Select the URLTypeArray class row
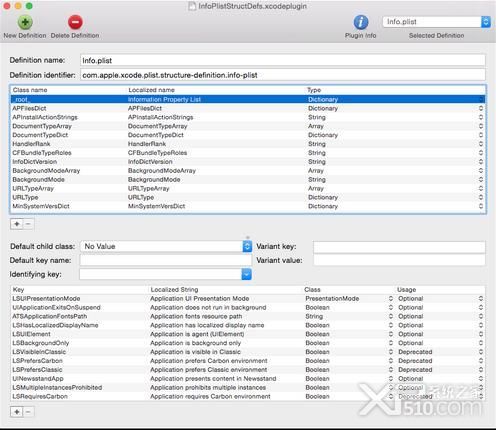The height and width of the screenshot is (430, 496). click(x=248, y=188)
